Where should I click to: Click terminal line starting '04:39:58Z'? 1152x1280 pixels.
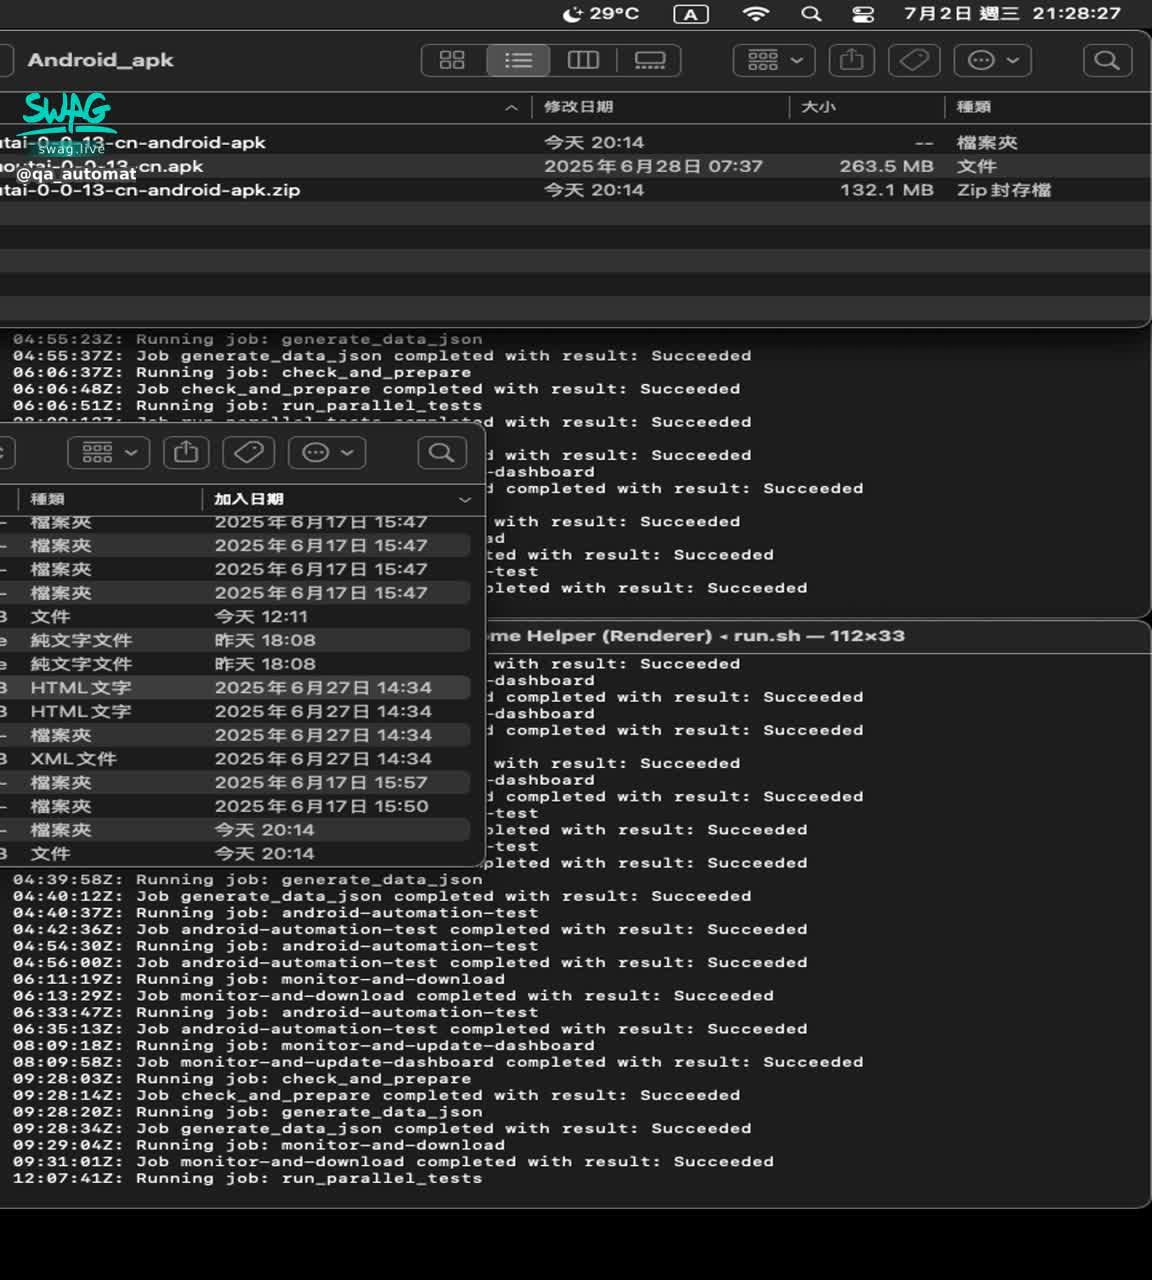click(247, 880)
